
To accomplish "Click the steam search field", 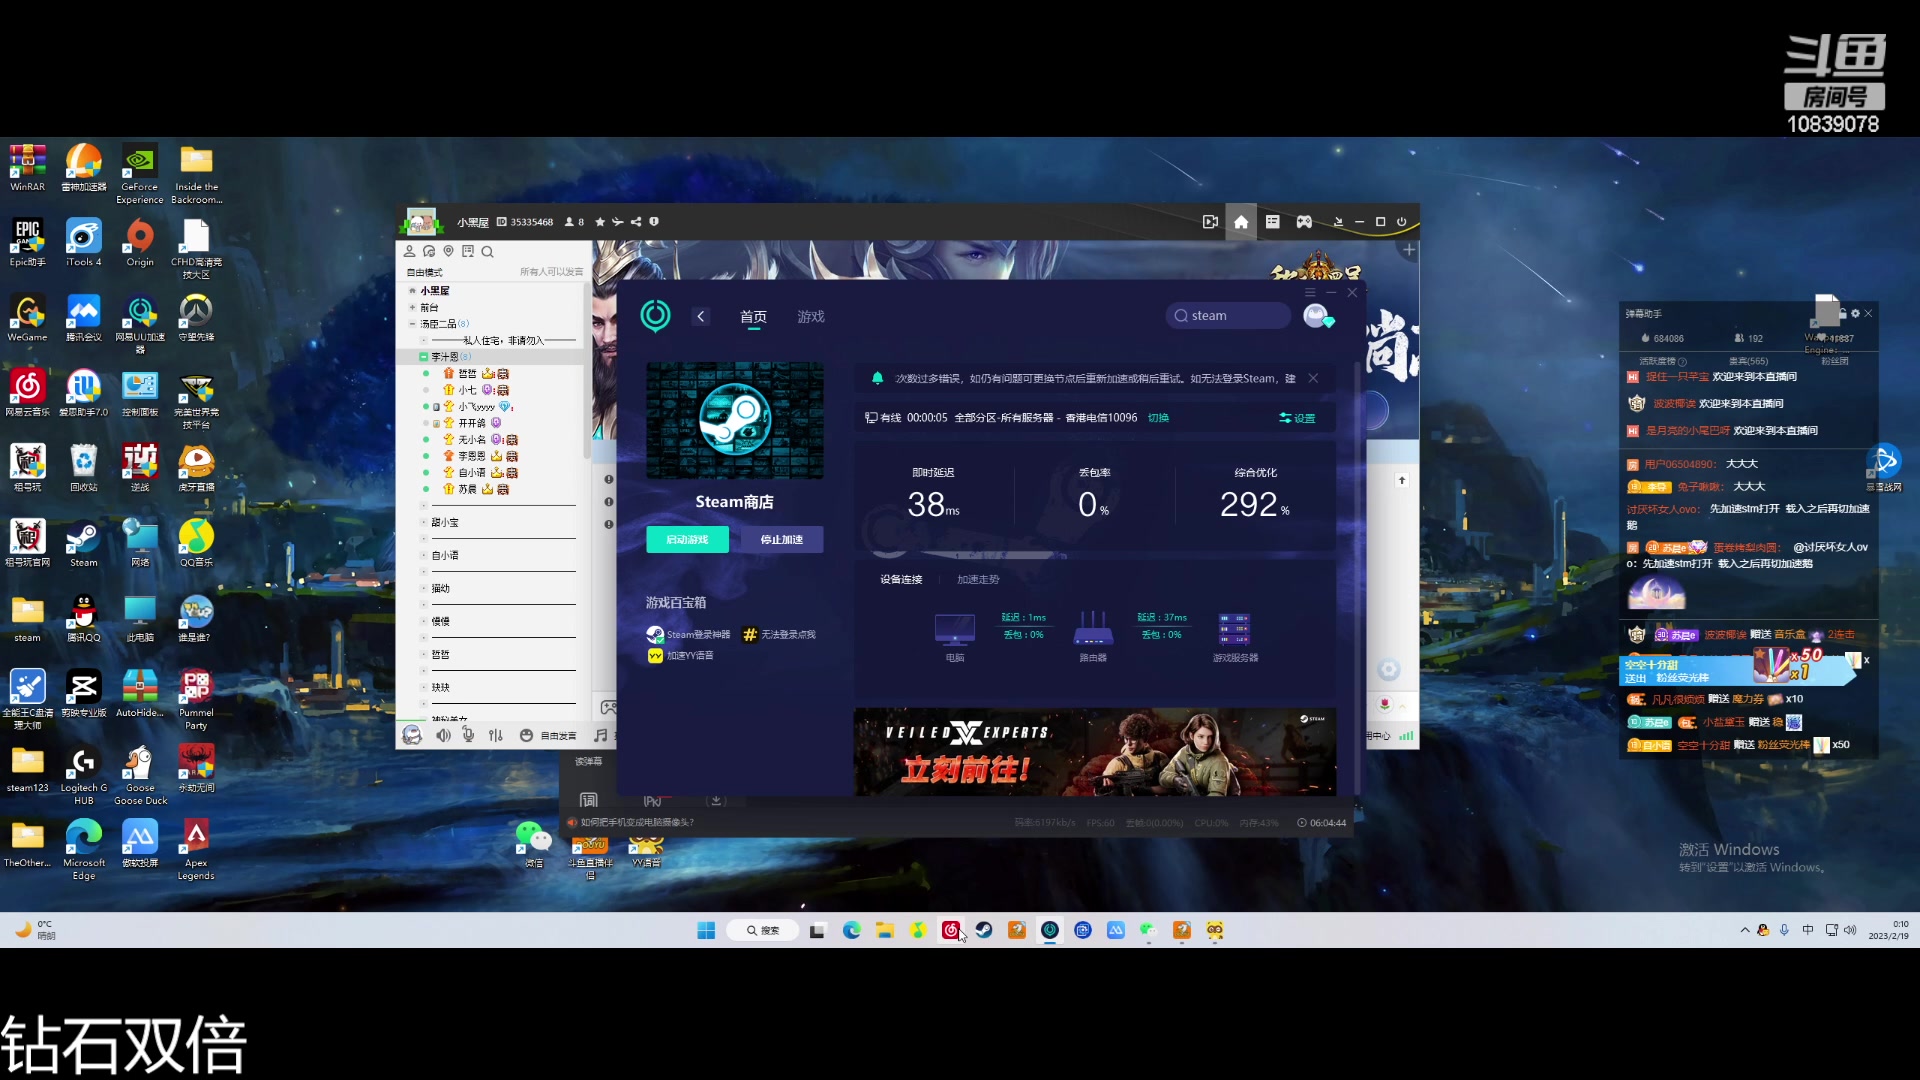I will [x=1228, y=315].
